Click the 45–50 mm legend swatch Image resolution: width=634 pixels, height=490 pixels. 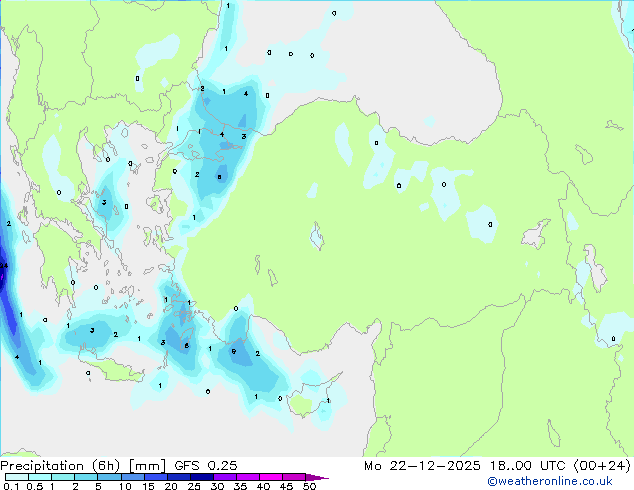point(294,477)
